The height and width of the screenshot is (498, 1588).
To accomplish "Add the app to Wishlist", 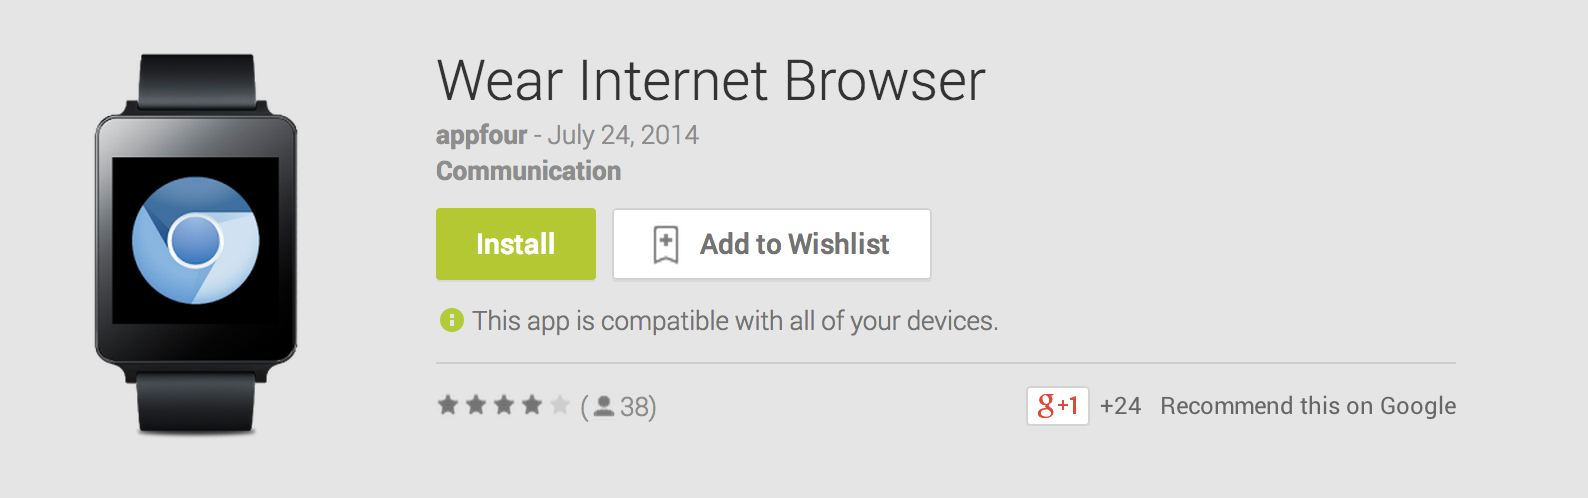I will point(772,244).
